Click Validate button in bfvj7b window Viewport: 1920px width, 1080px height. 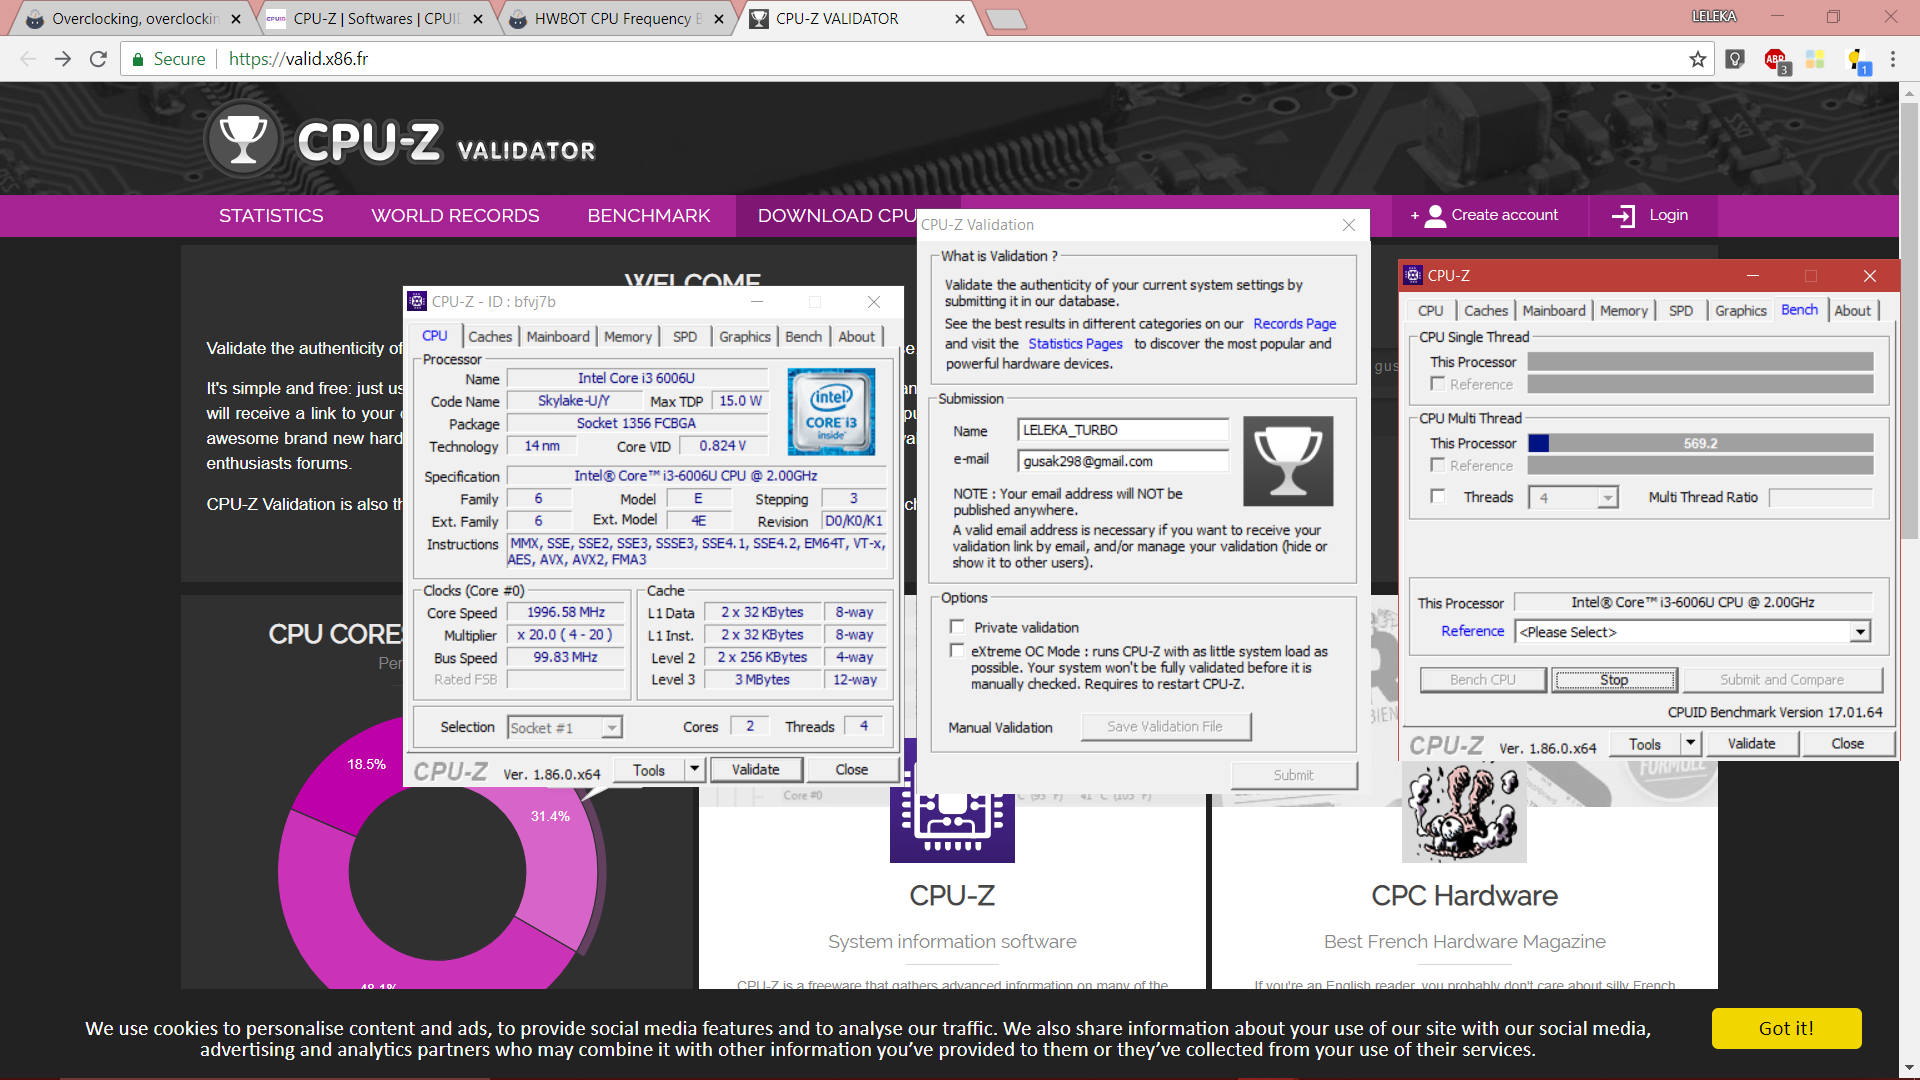[x=755, y=770]
